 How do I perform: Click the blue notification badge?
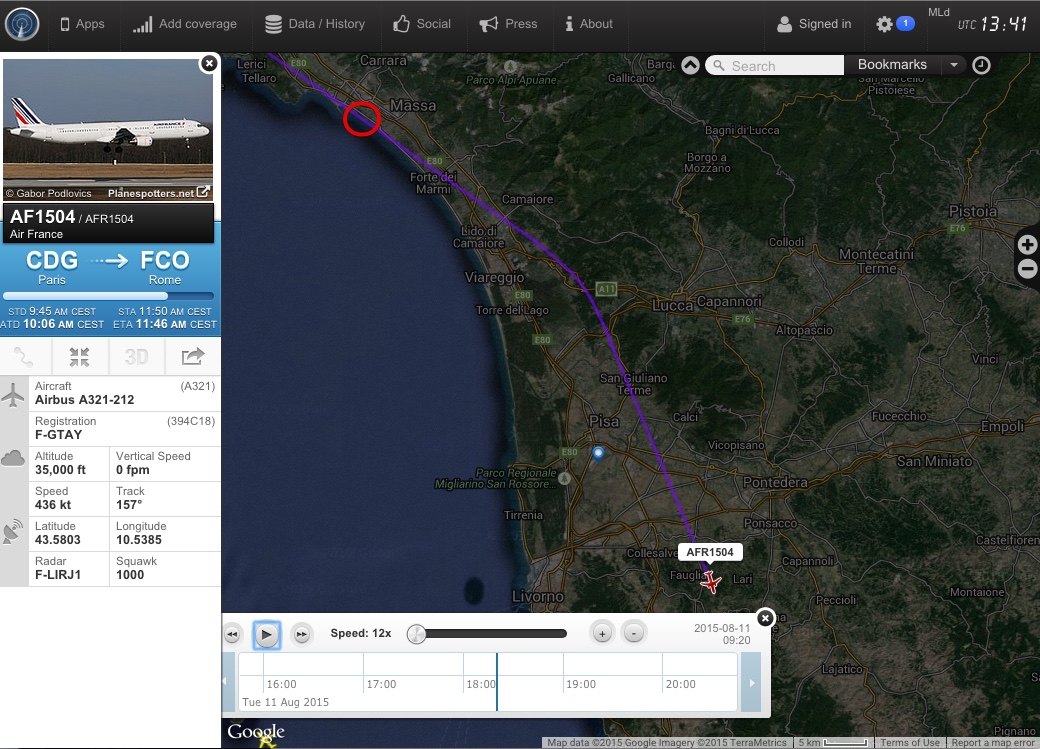tap(905, 23)
